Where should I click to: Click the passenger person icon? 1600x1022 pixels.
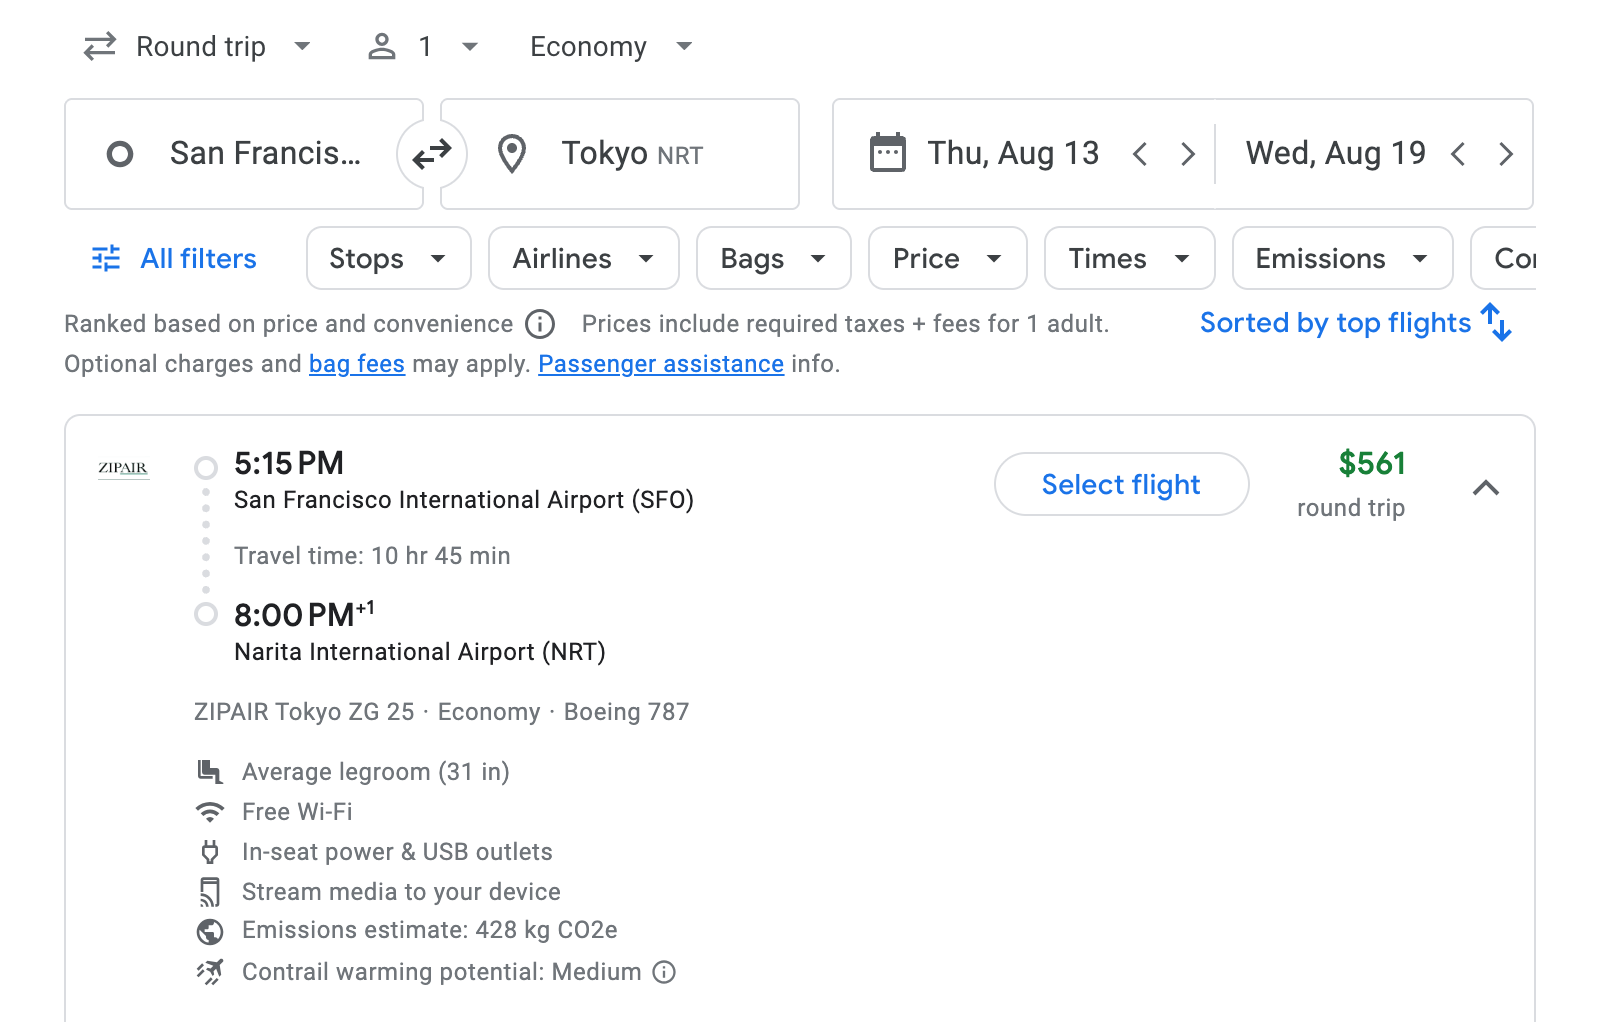[x=381, y=46]
